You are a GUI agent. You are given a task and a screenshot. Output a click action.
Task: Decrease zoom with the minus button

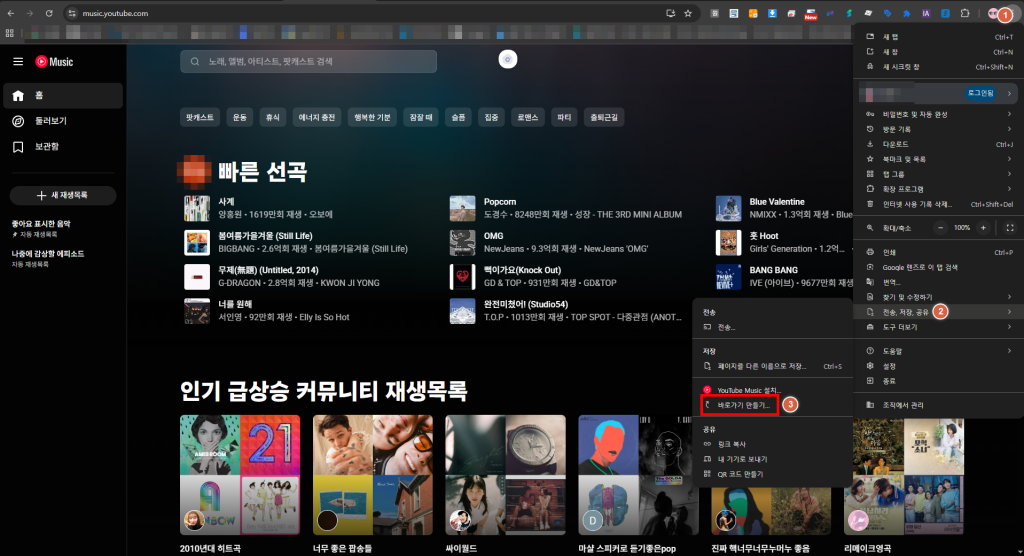pos(940,228)
